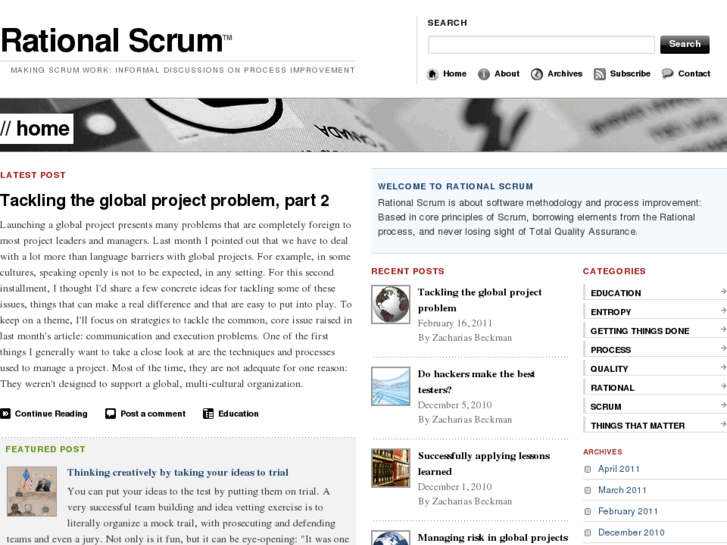Click the Continue Reading arrow icon
727x545 pixels.
pos(6,413)
